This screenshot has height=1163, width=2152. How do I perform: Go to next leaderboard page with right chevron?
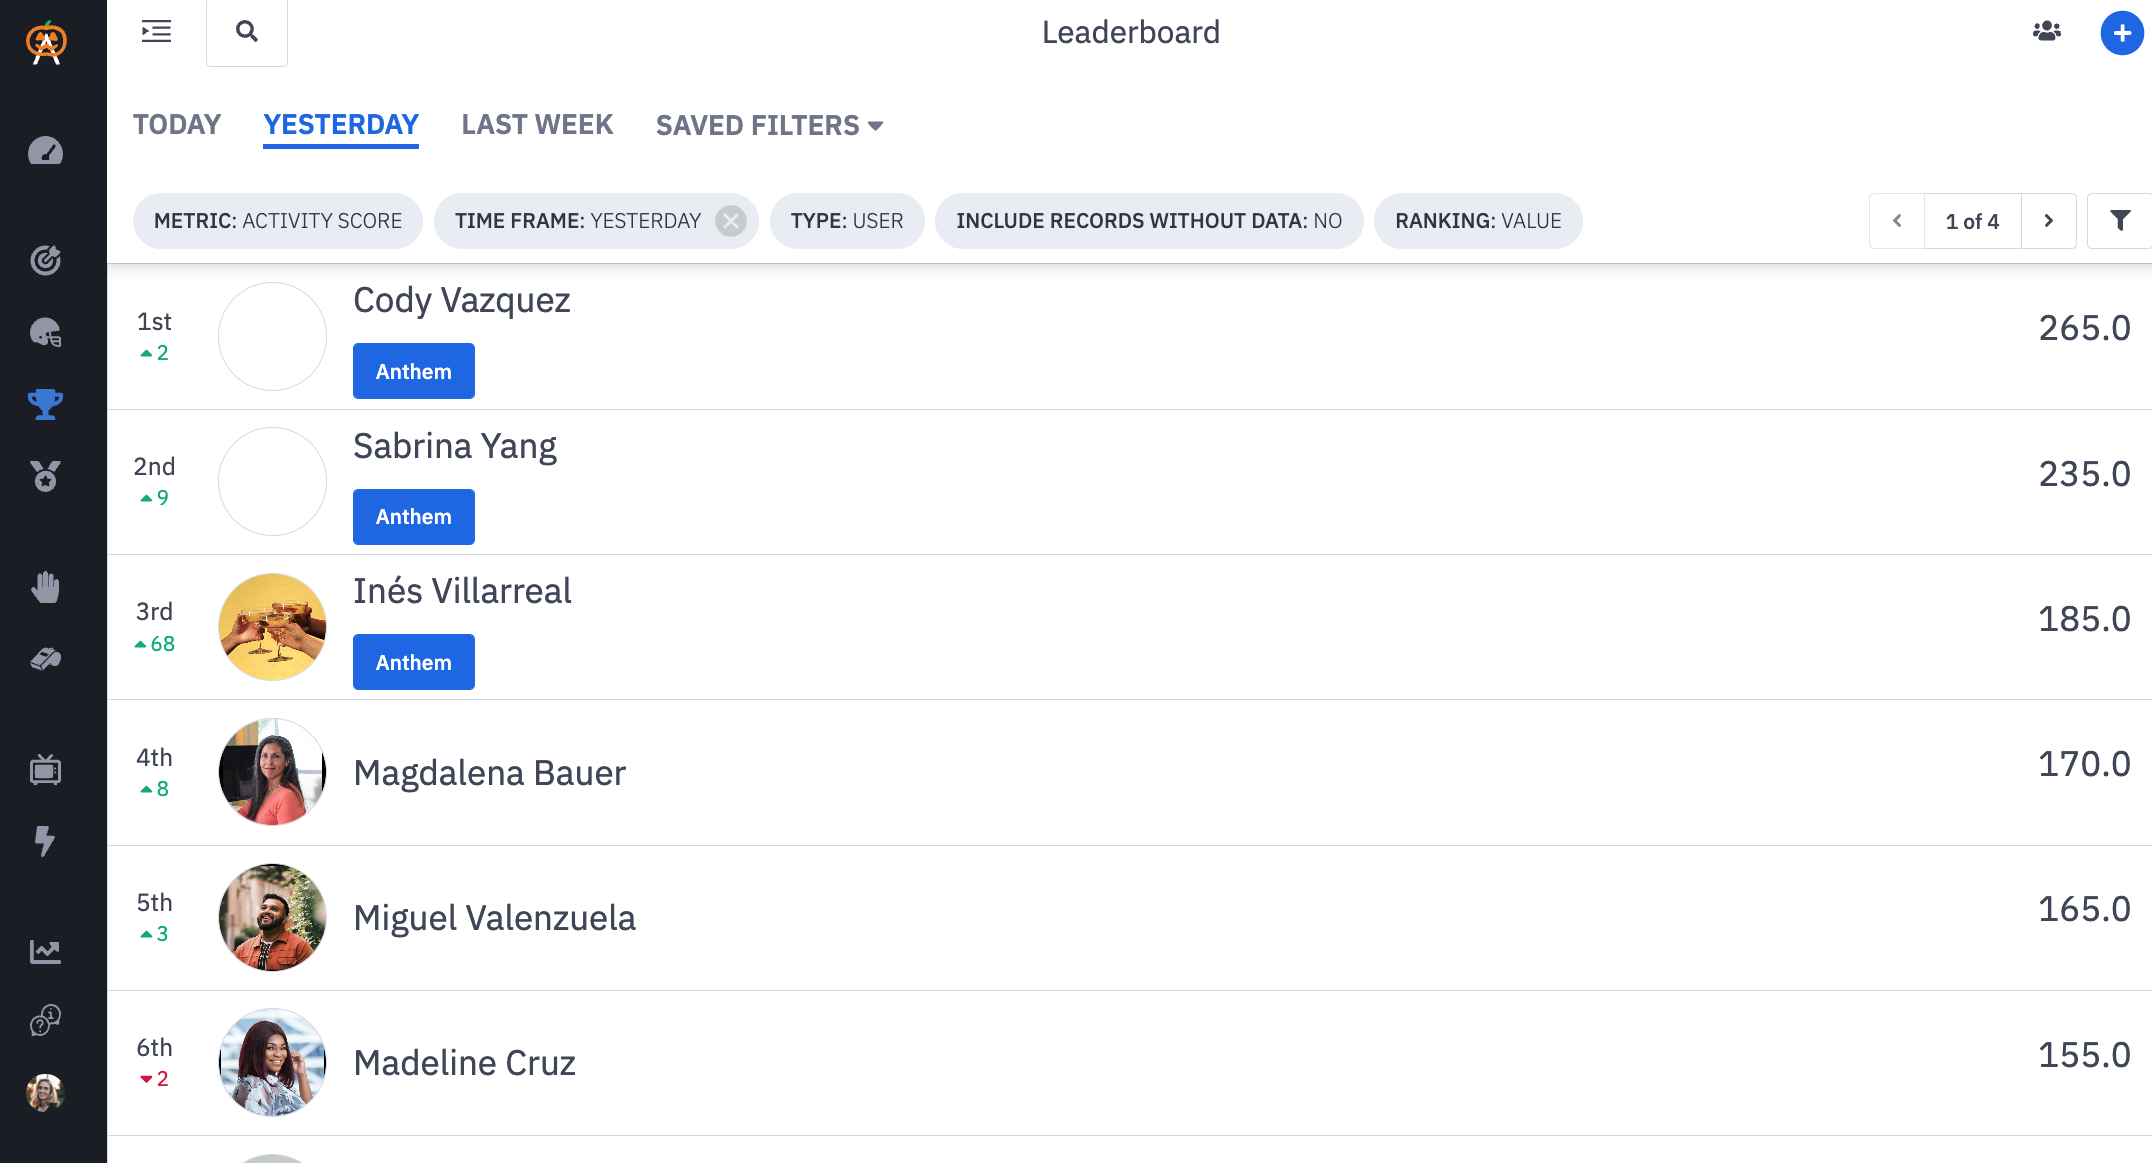(2048, 220)
